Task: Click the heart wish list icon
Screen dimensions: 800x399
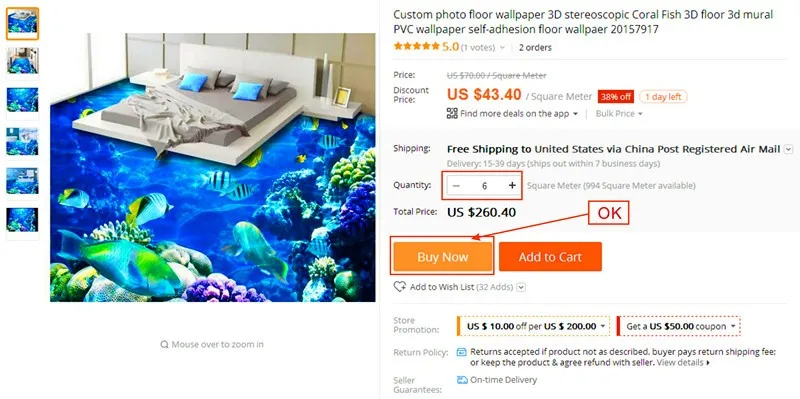Action: click(399, 287)
